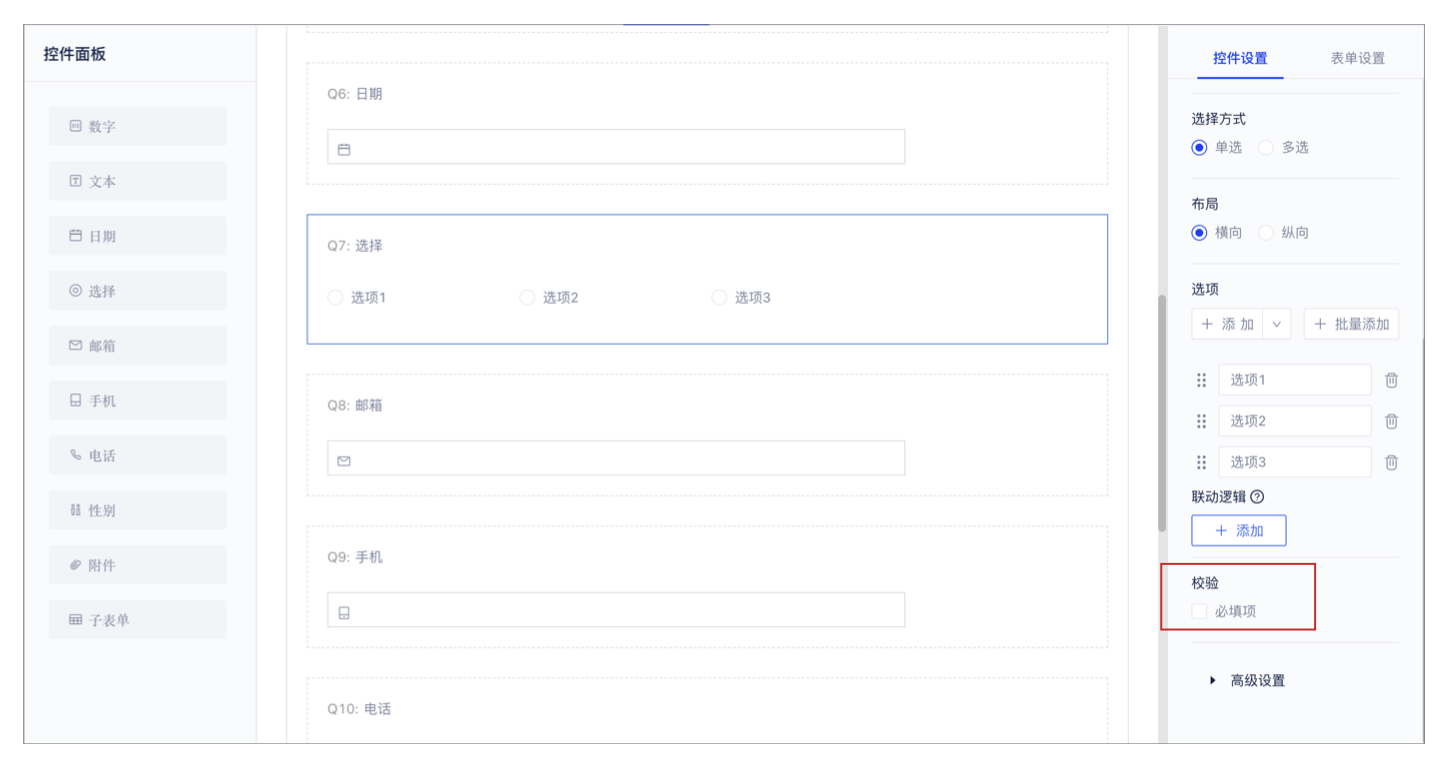1448x760 pixels.
Task: Click the help icon next to 联动逻辑
Action: 1257,496
